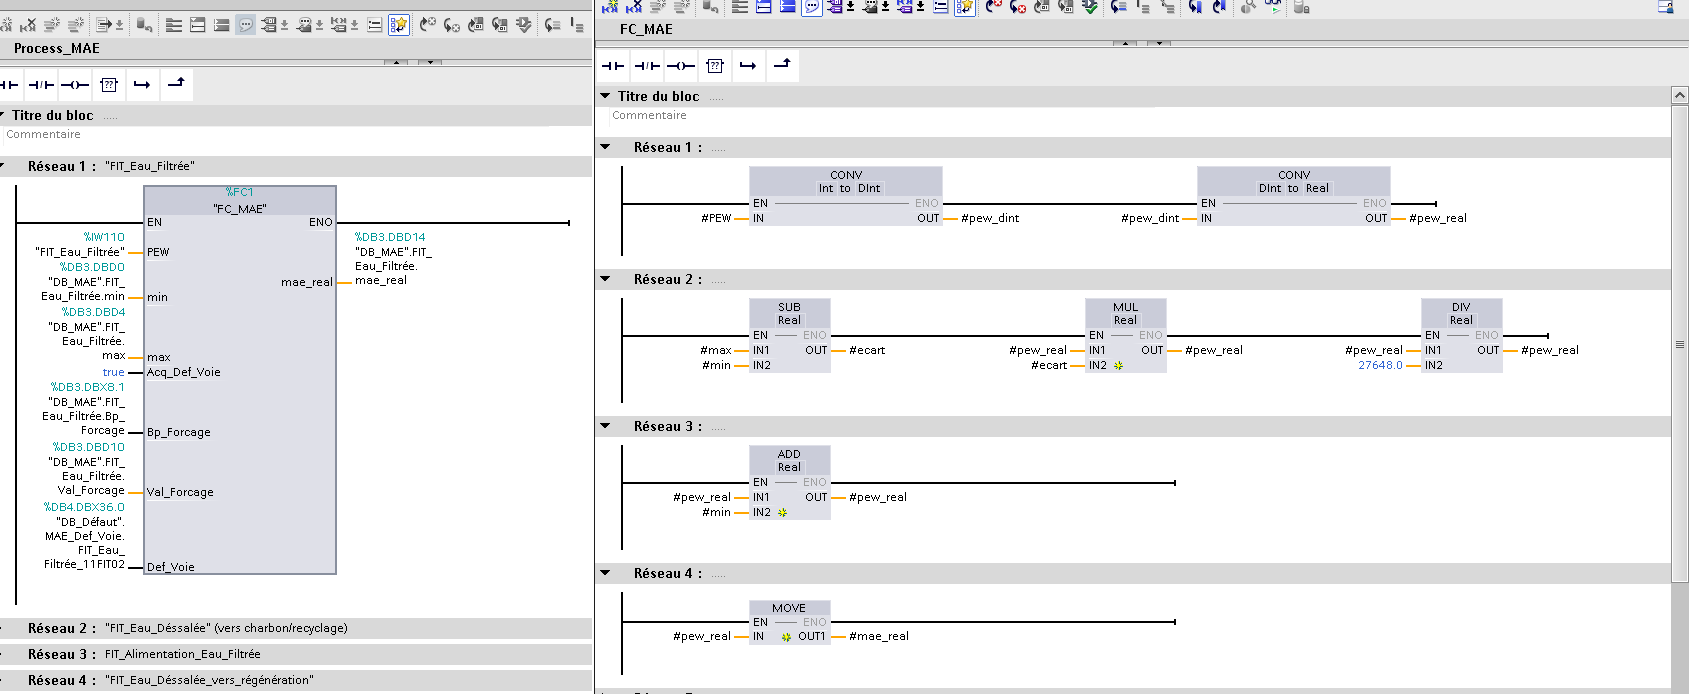The width and height of the screenshot is (1689, 694).
Task: Toggle favorites bar display in FC_MAE toolbar
Action: tap(964, 7)
